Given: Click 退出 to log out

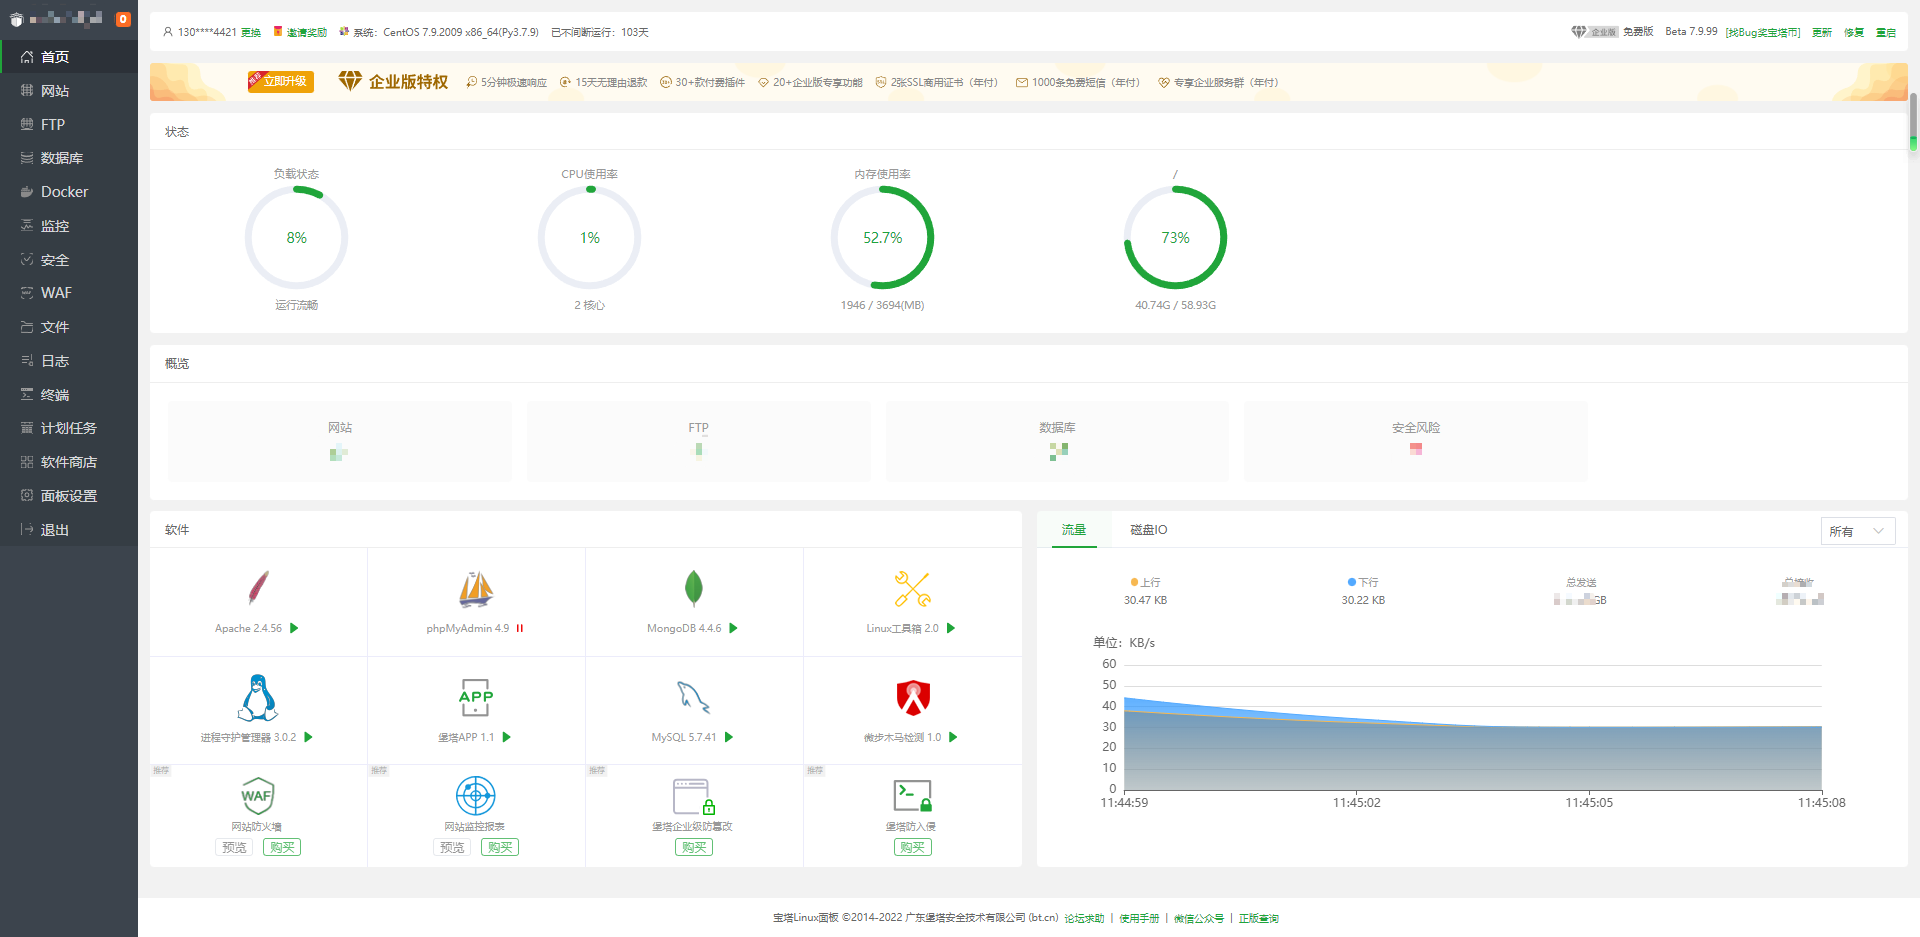Looking at the screenshot, I should click(x=69, y=530).
